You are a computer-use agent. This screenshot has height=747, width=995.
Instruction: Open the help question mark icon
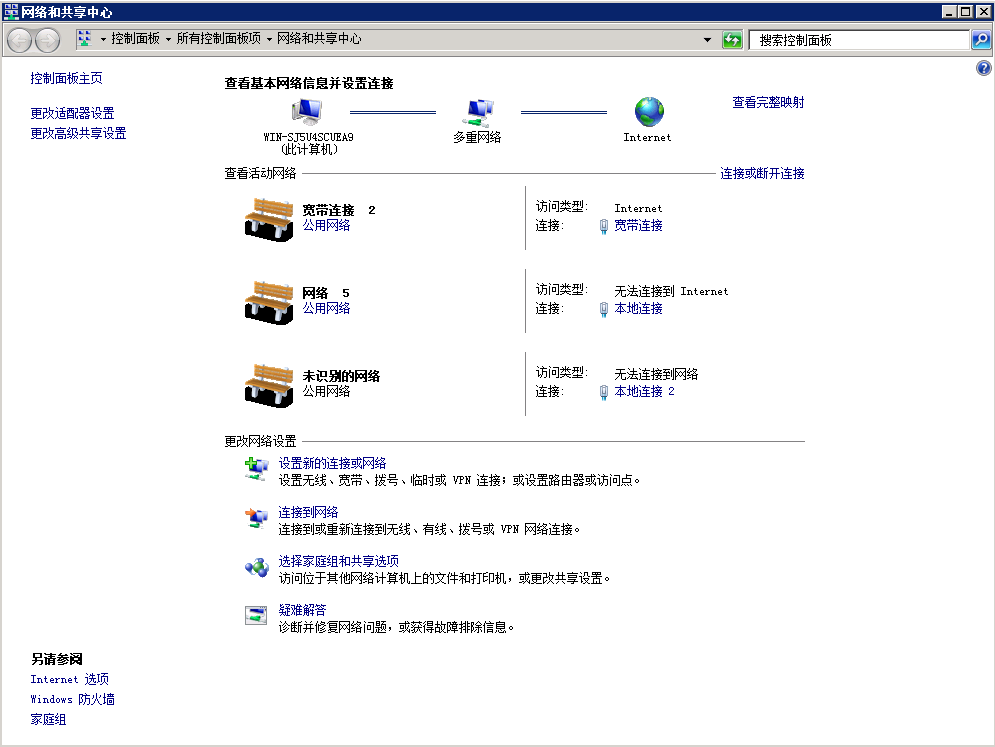982,68
